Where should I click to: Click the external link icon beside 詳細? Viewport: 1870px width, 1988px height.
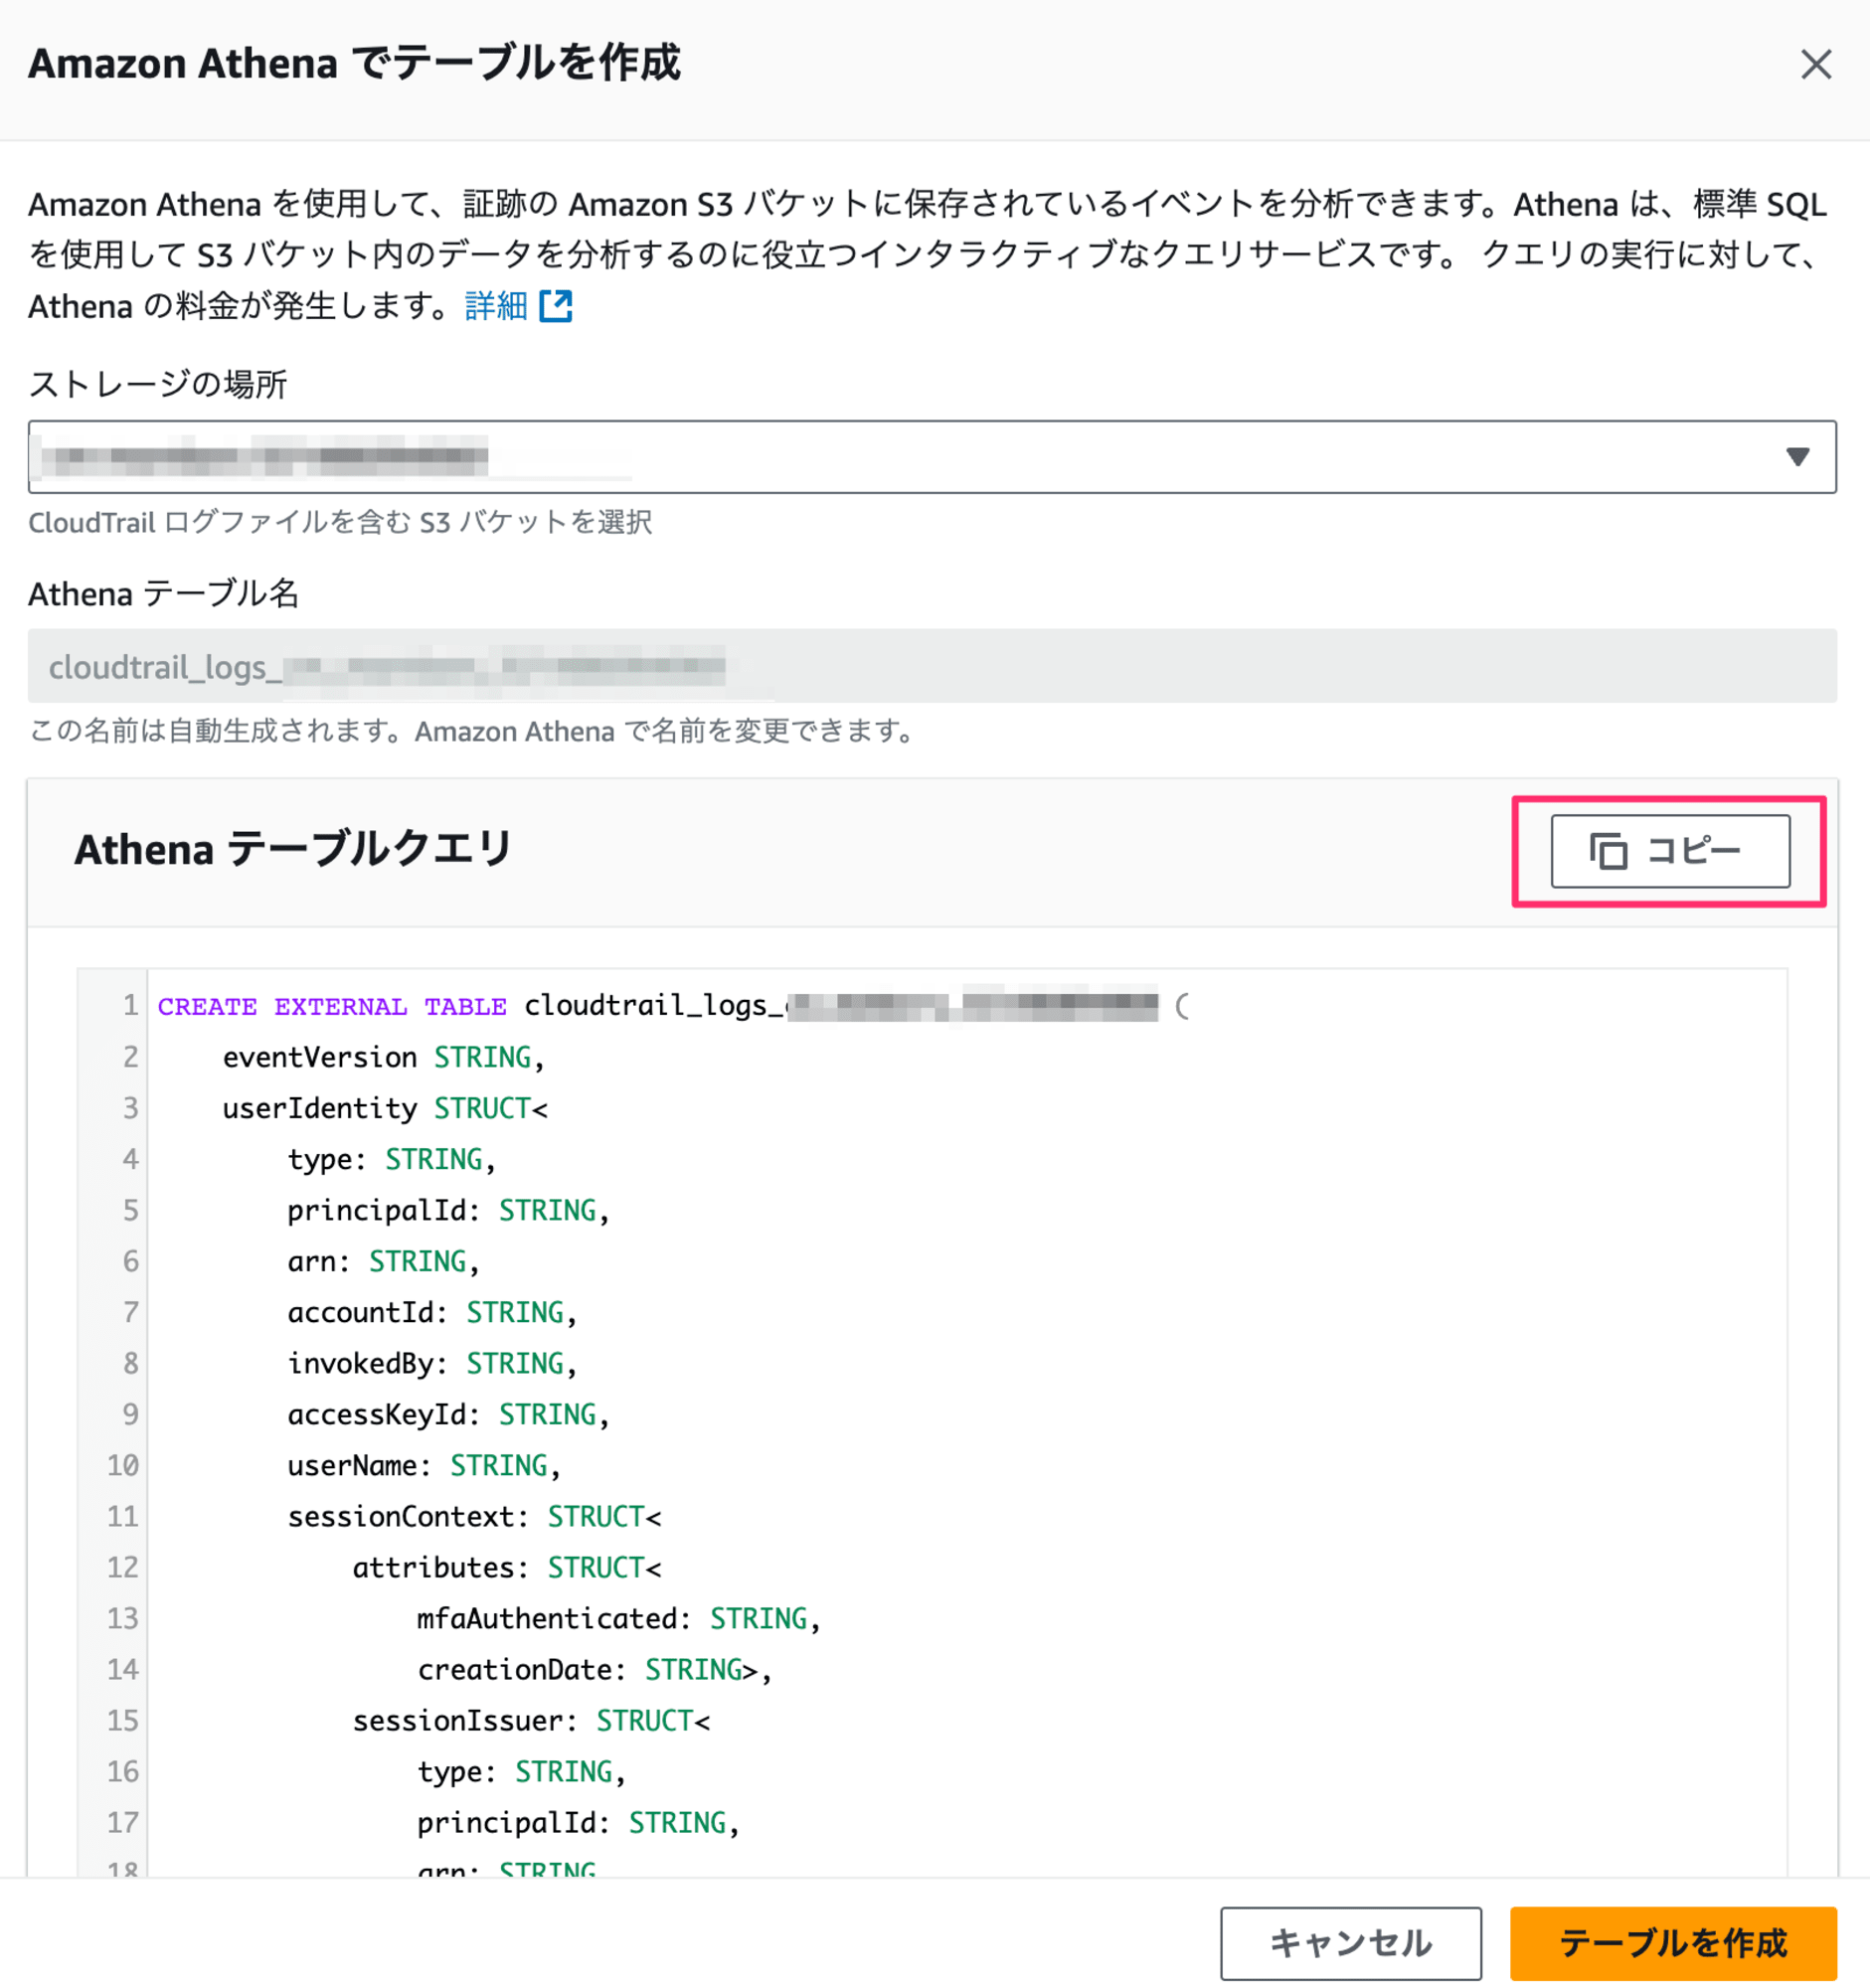556,306
